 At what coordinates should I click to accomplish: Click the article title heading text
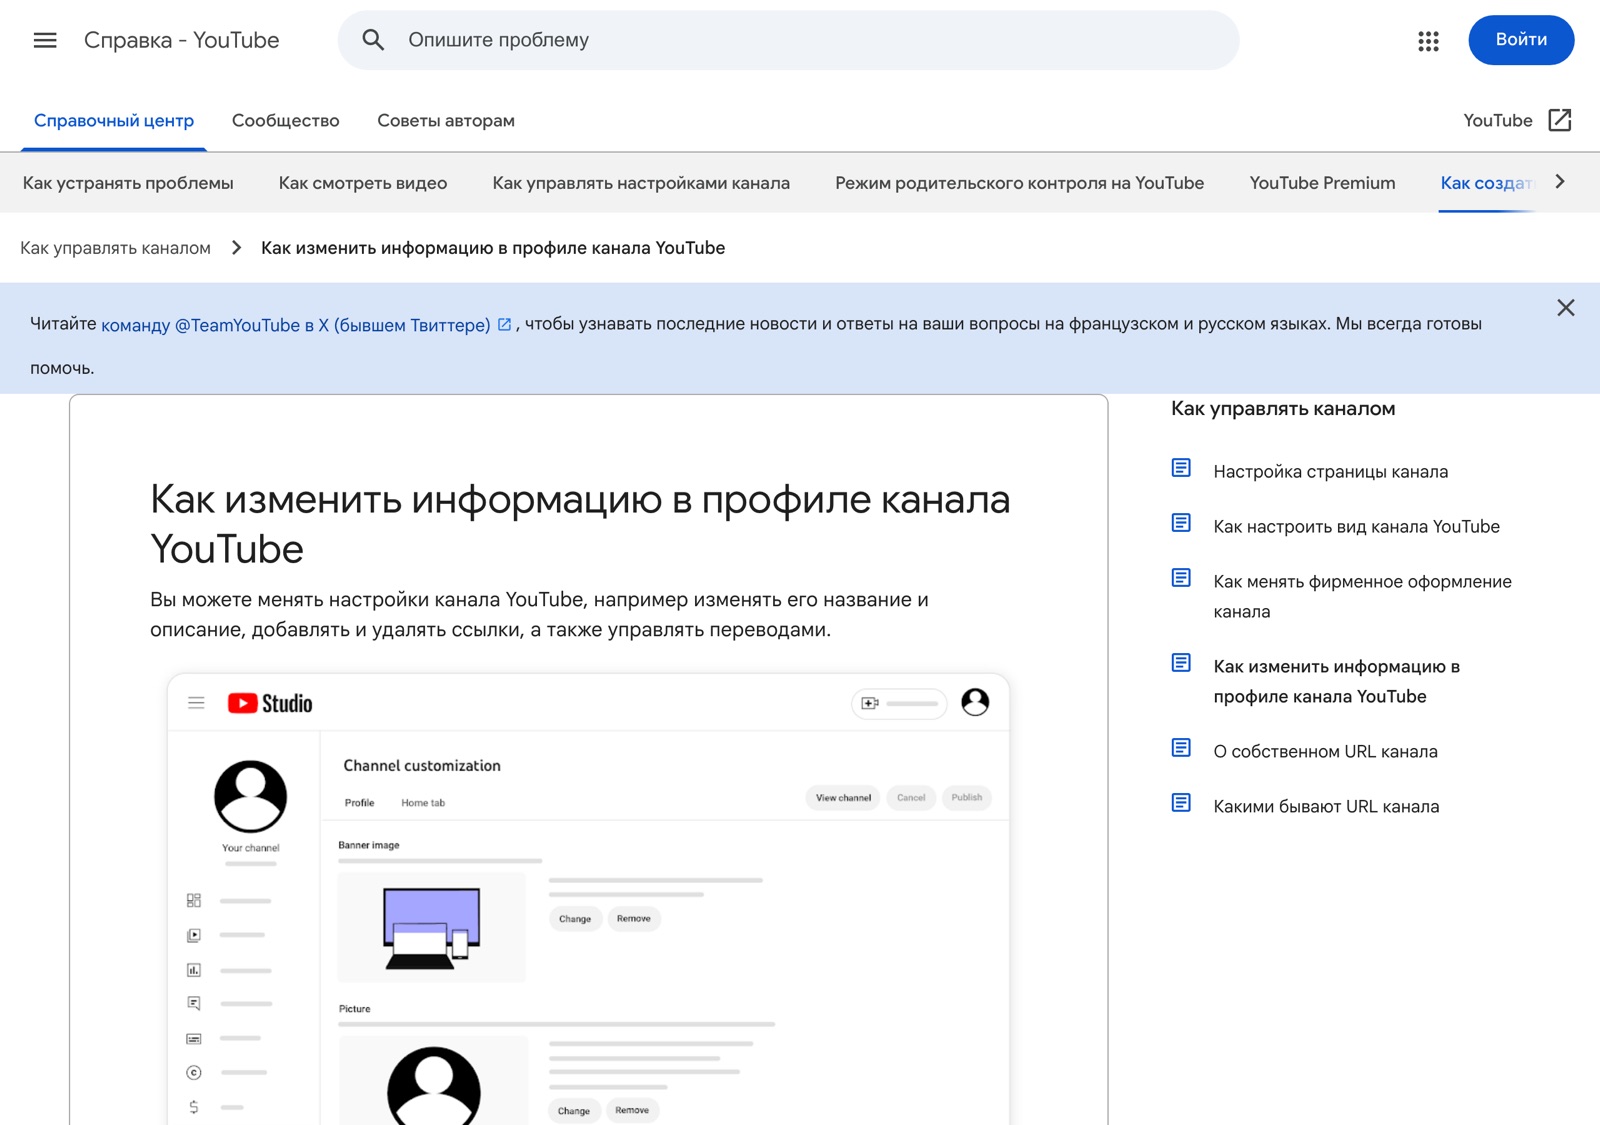(x=580, y=524)
